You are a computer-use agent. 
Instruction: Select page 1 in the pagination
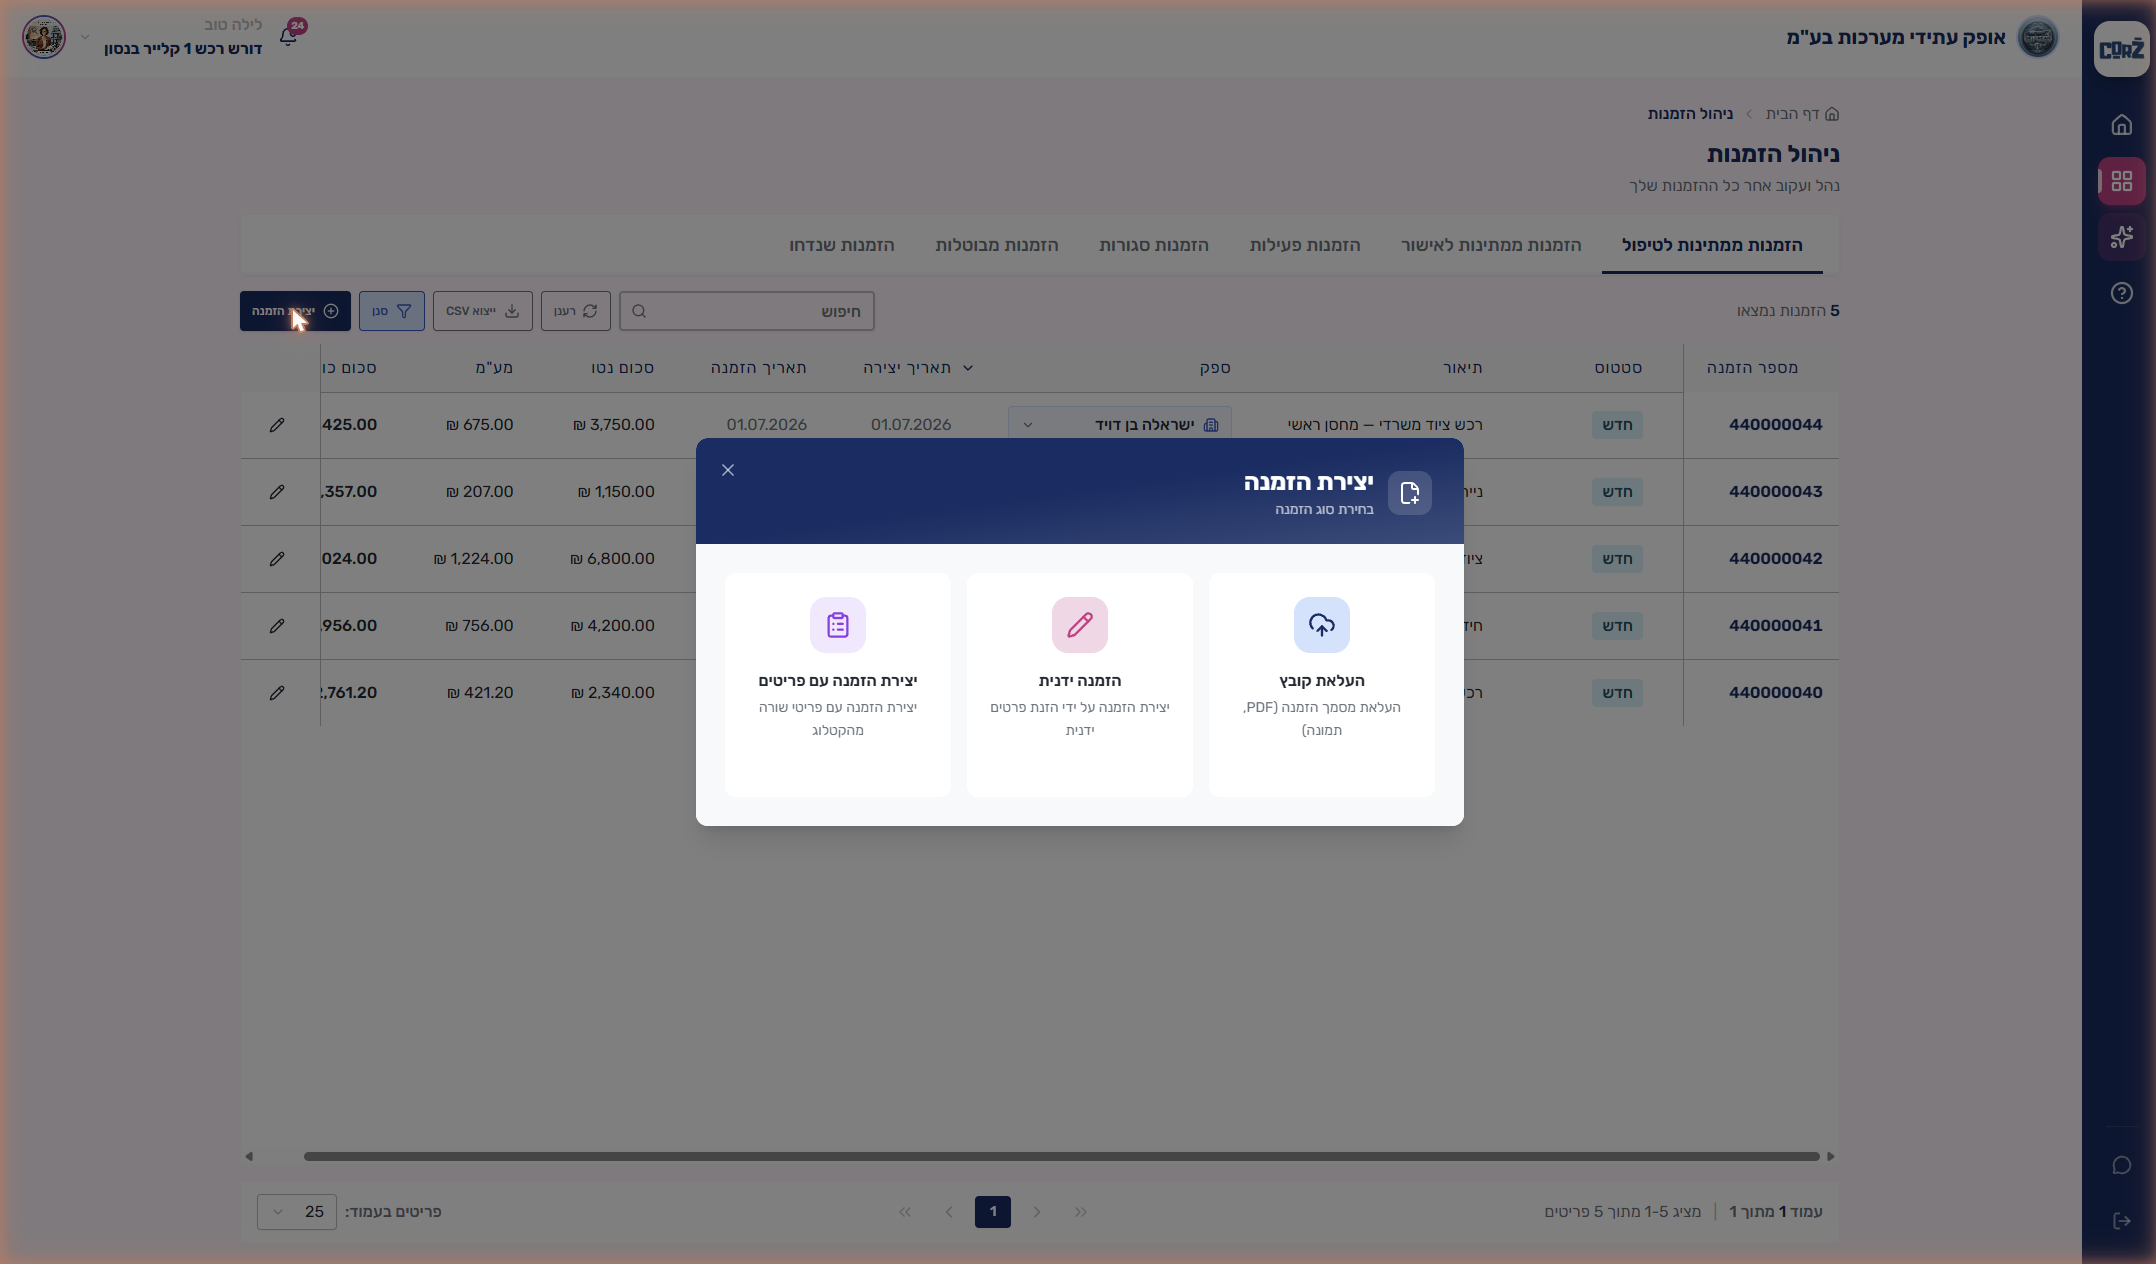pyautogui.click(x=993, y=1212)
